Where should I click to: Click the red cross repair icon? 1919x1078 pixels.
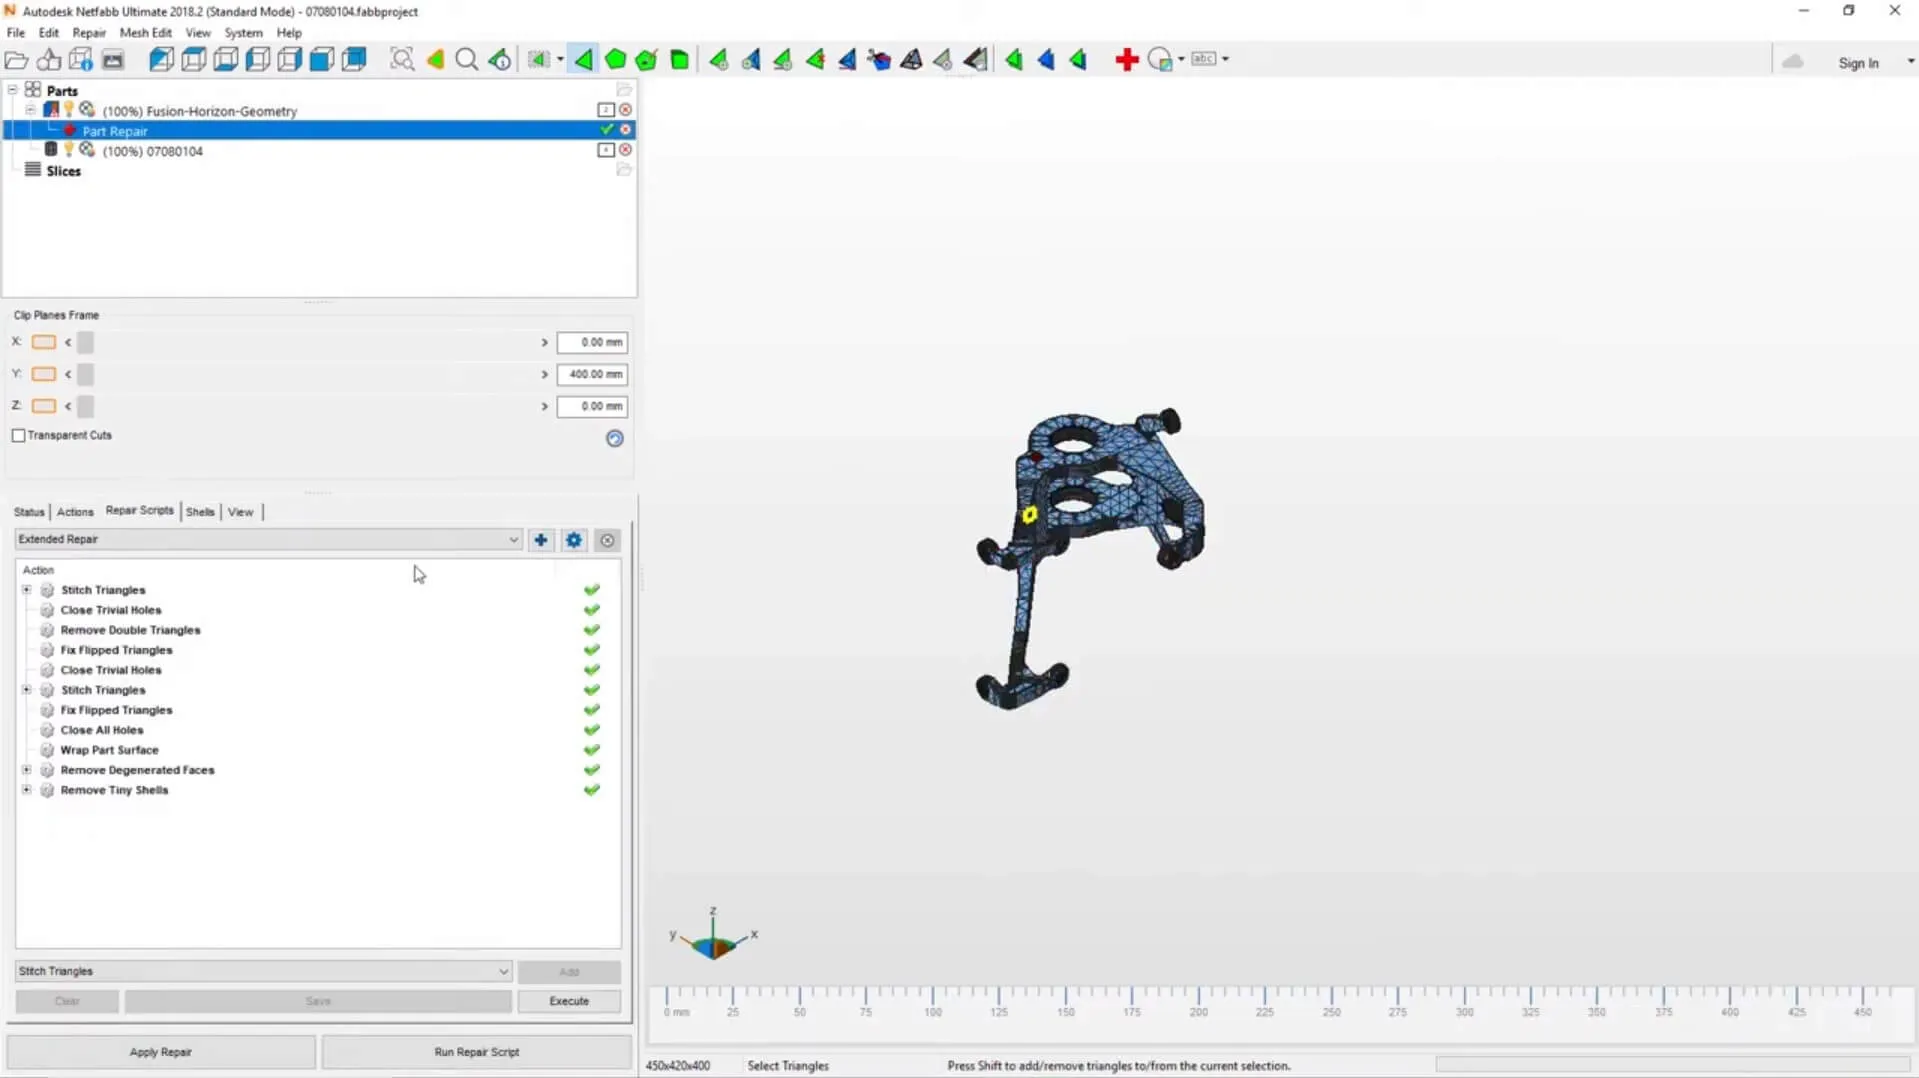click(x=1127, y=60)
